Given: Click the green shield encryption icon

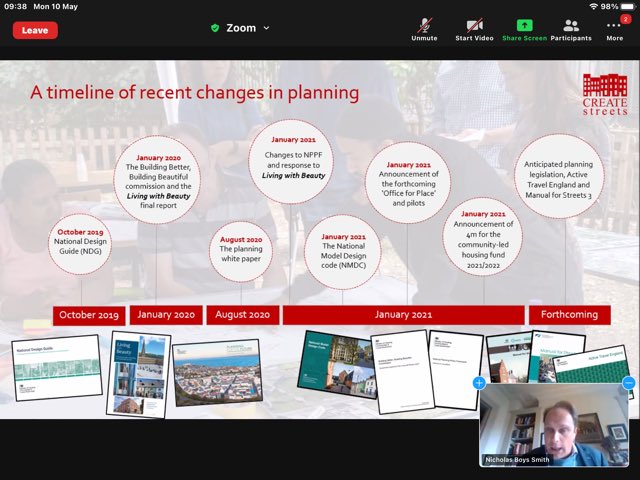Looking at the screenshot, I should 215,28.
